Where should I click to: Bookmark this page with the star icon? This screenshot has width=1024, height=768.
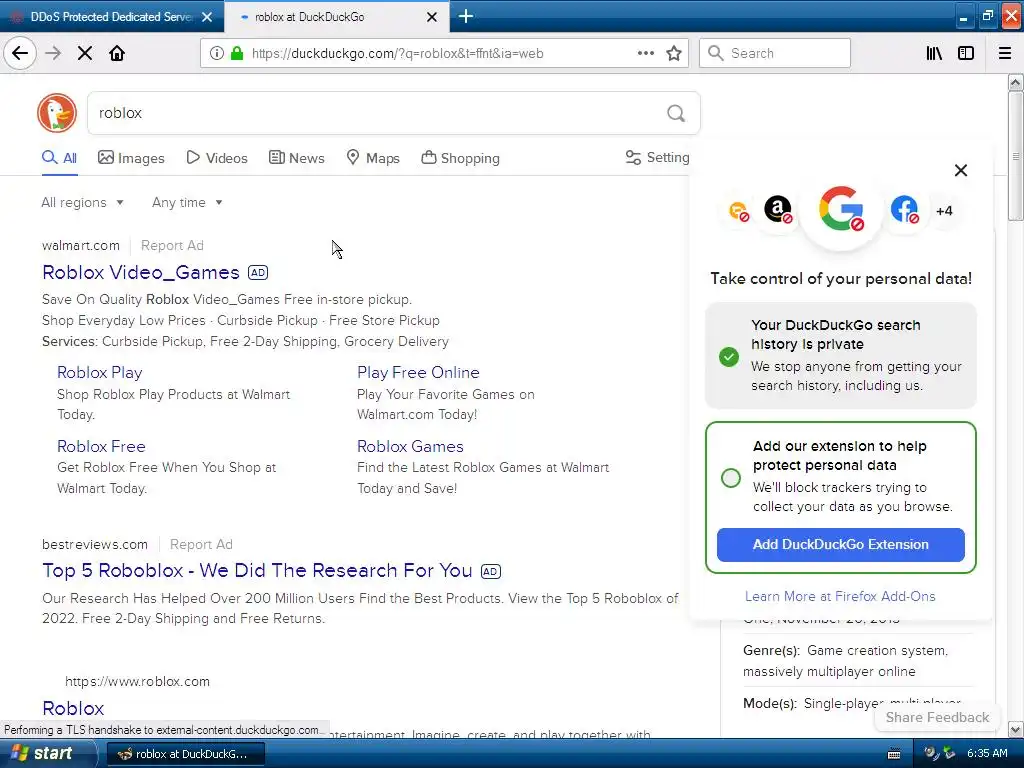pyautogui.click(x=674, y=53)
